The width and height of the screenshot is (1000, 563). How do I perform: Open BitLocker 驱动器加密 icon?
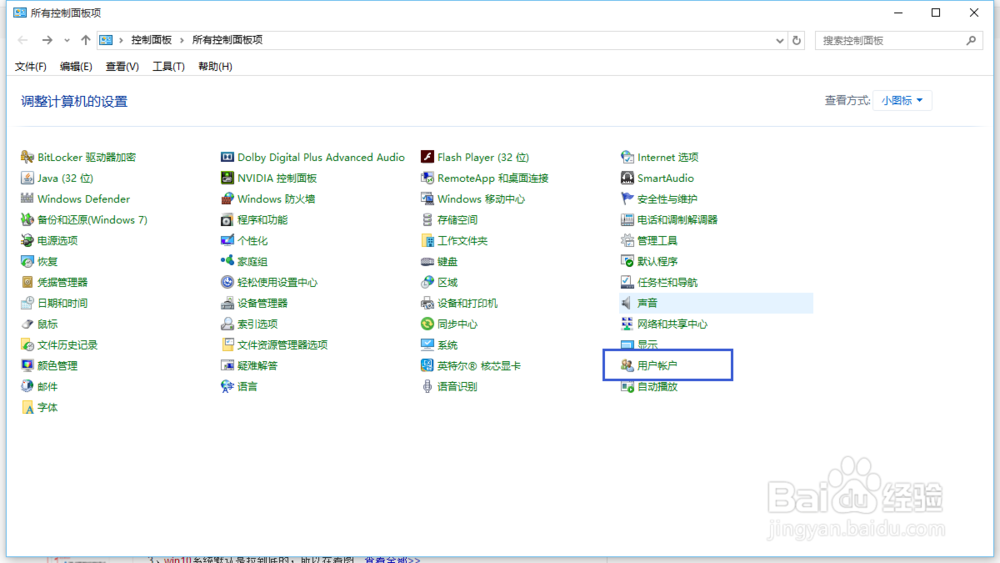point(27,157)
